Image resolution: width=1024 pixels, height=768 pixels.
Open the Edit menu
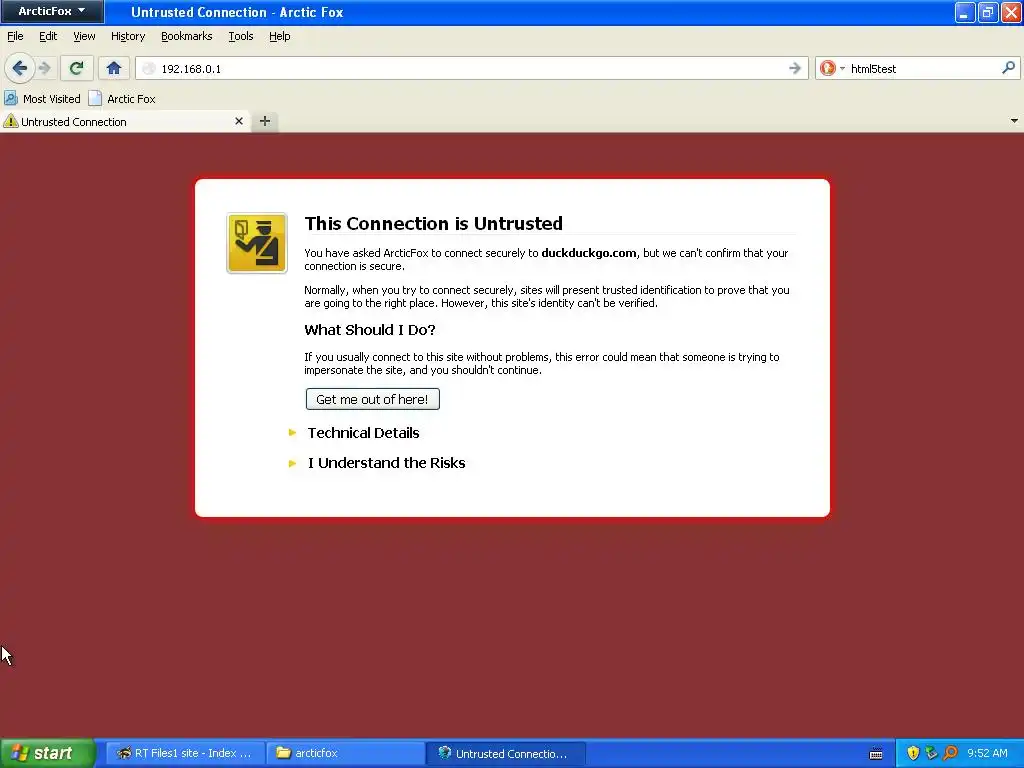[48, 37]
